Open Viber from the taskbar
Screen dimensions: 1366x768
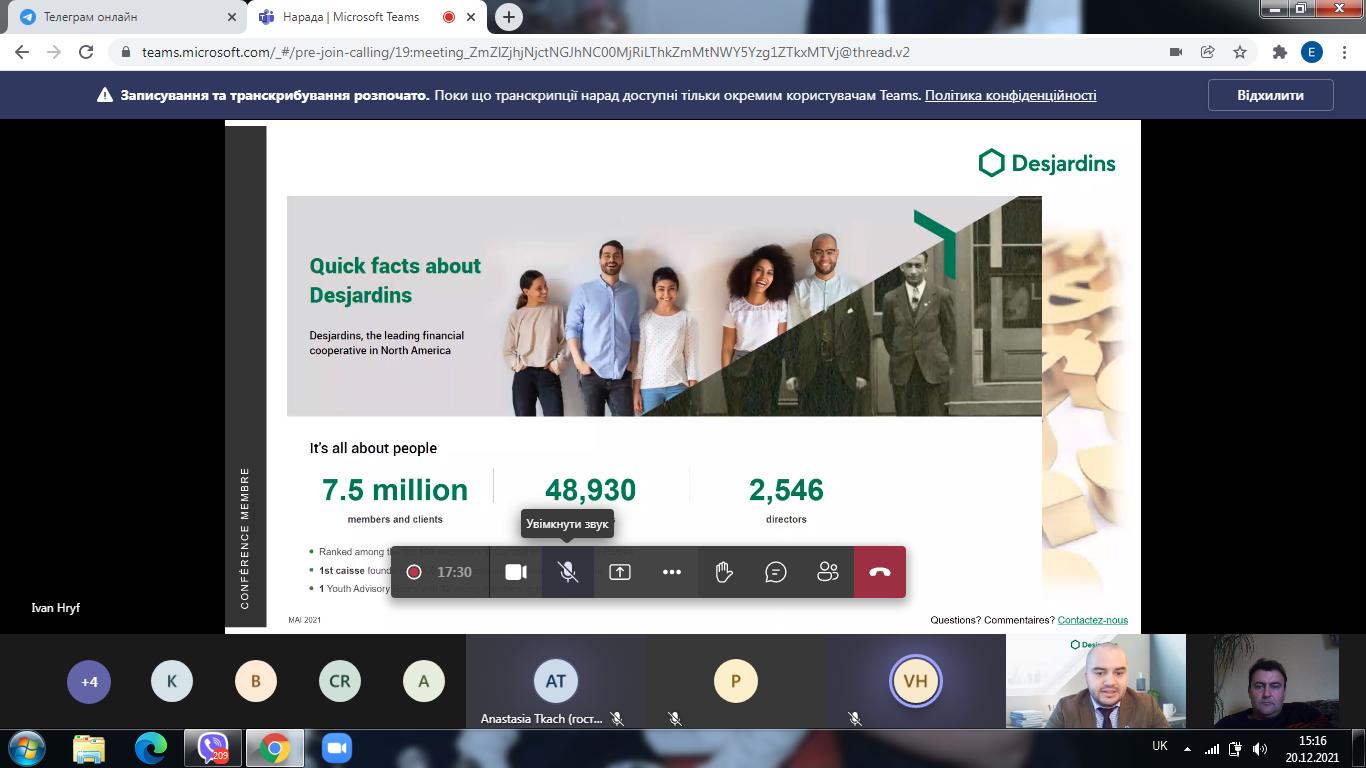[x=213, y=748]
